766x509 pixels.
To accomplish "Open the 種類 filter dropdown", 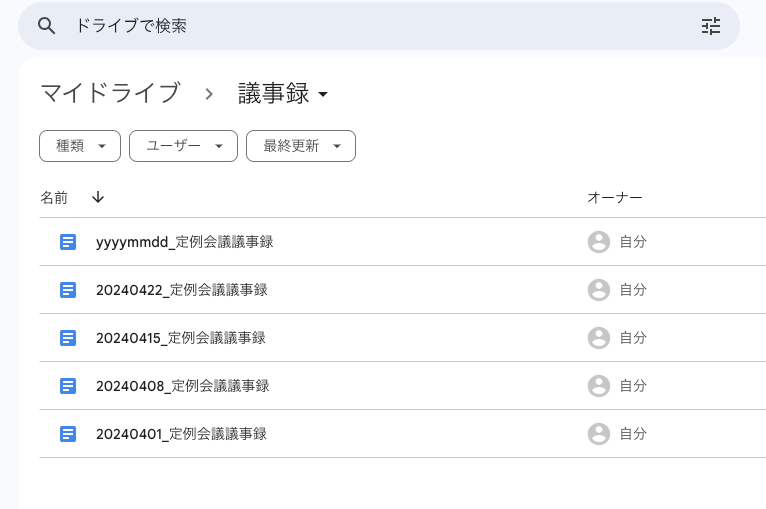I will pyautogui.click(x=80, y=146).
